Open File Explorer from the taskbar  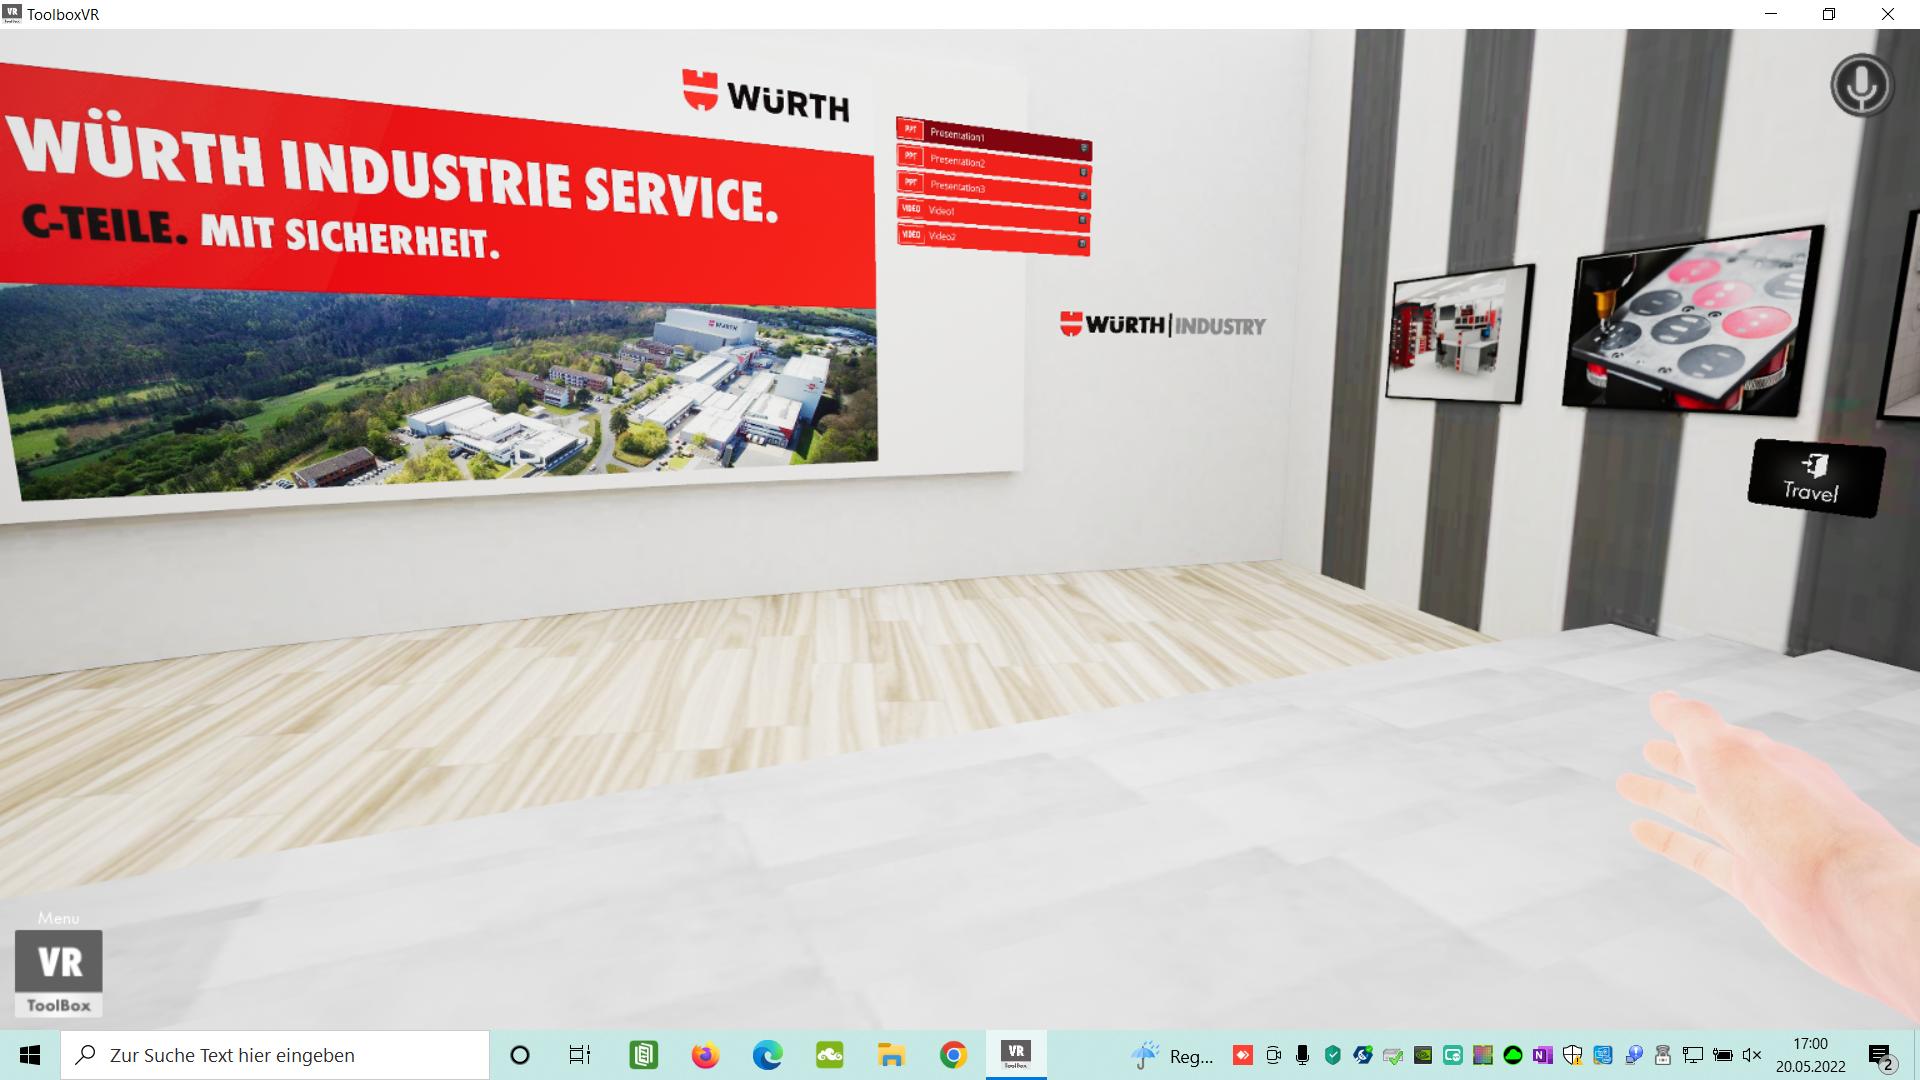891,1055
